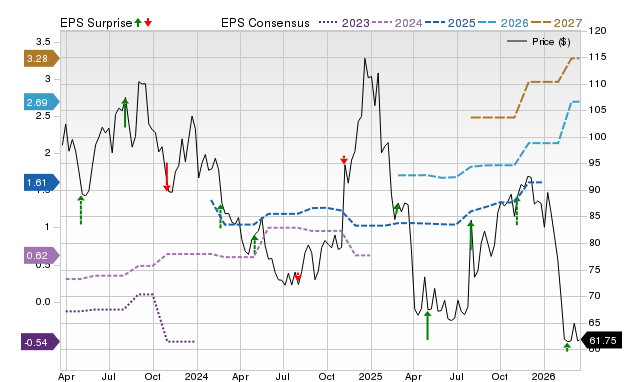This screenshot has width=640, height=382.
Task: Click the 2.5 EPS axis label
Action: pos(43,116)
